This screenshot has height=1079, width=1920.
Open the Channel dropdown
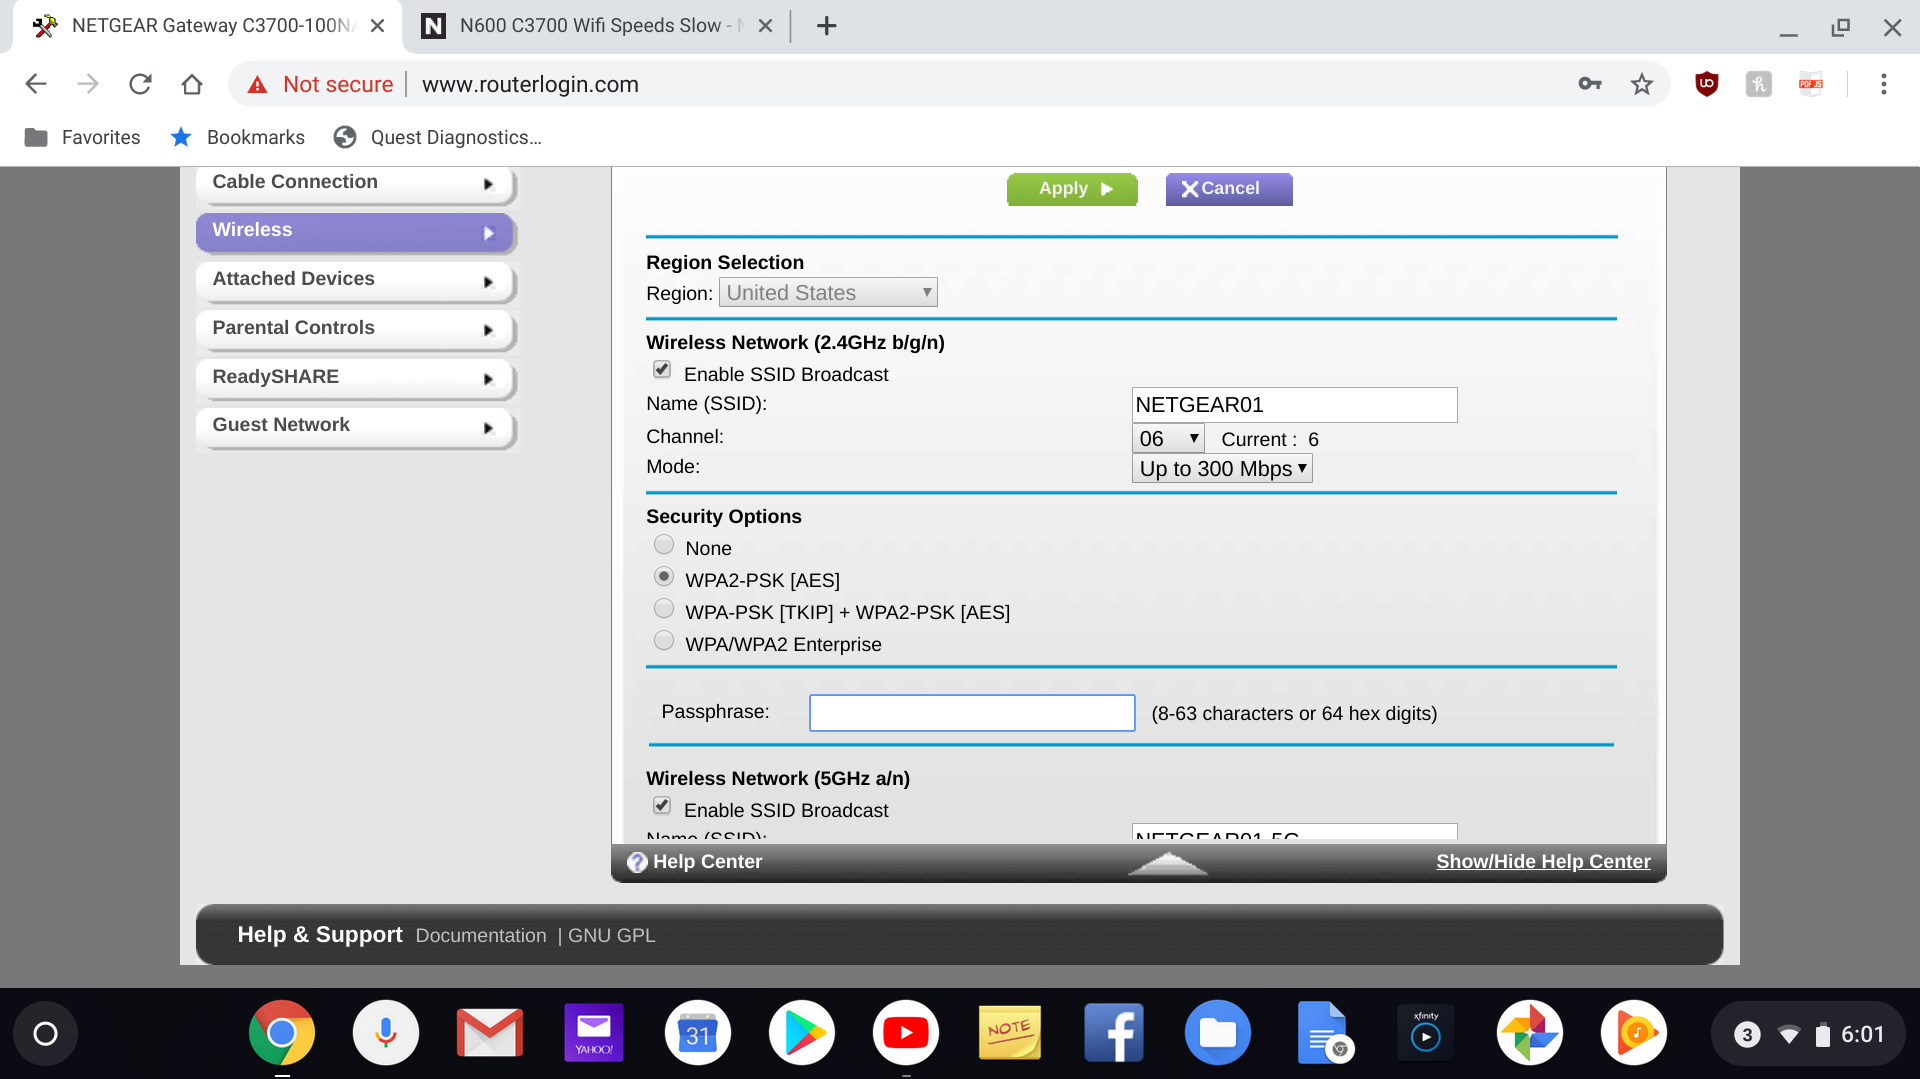pyautogui.click(x=1167, y=439)
